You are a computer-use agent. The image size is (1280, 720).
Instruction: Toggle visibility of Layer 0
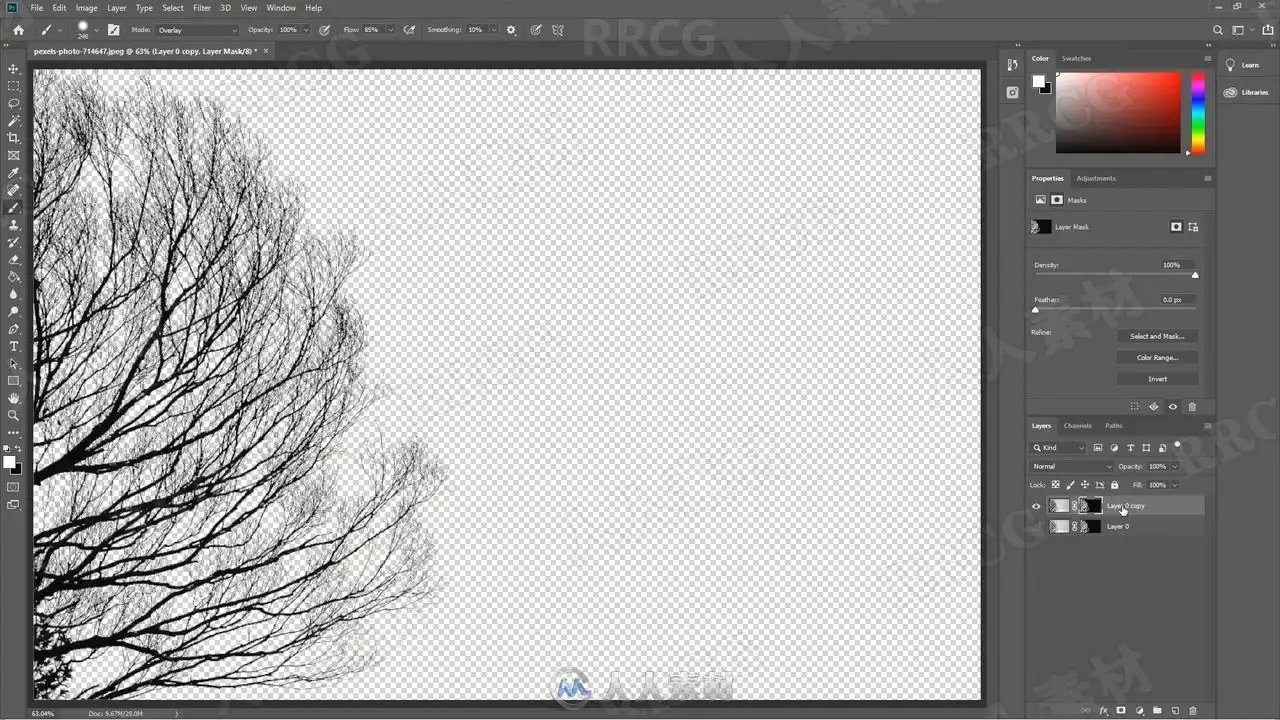click(1036, 526)
